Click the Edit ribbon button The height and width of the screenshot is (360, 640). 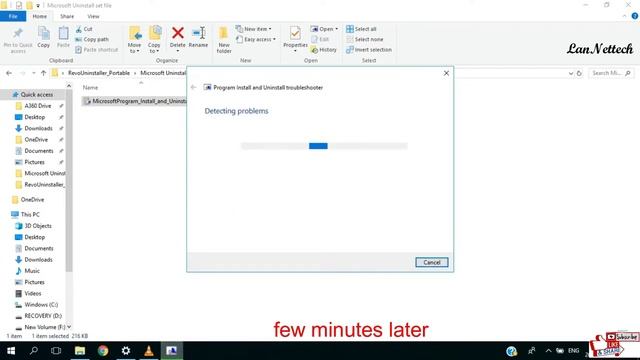[x=320, y=40]
